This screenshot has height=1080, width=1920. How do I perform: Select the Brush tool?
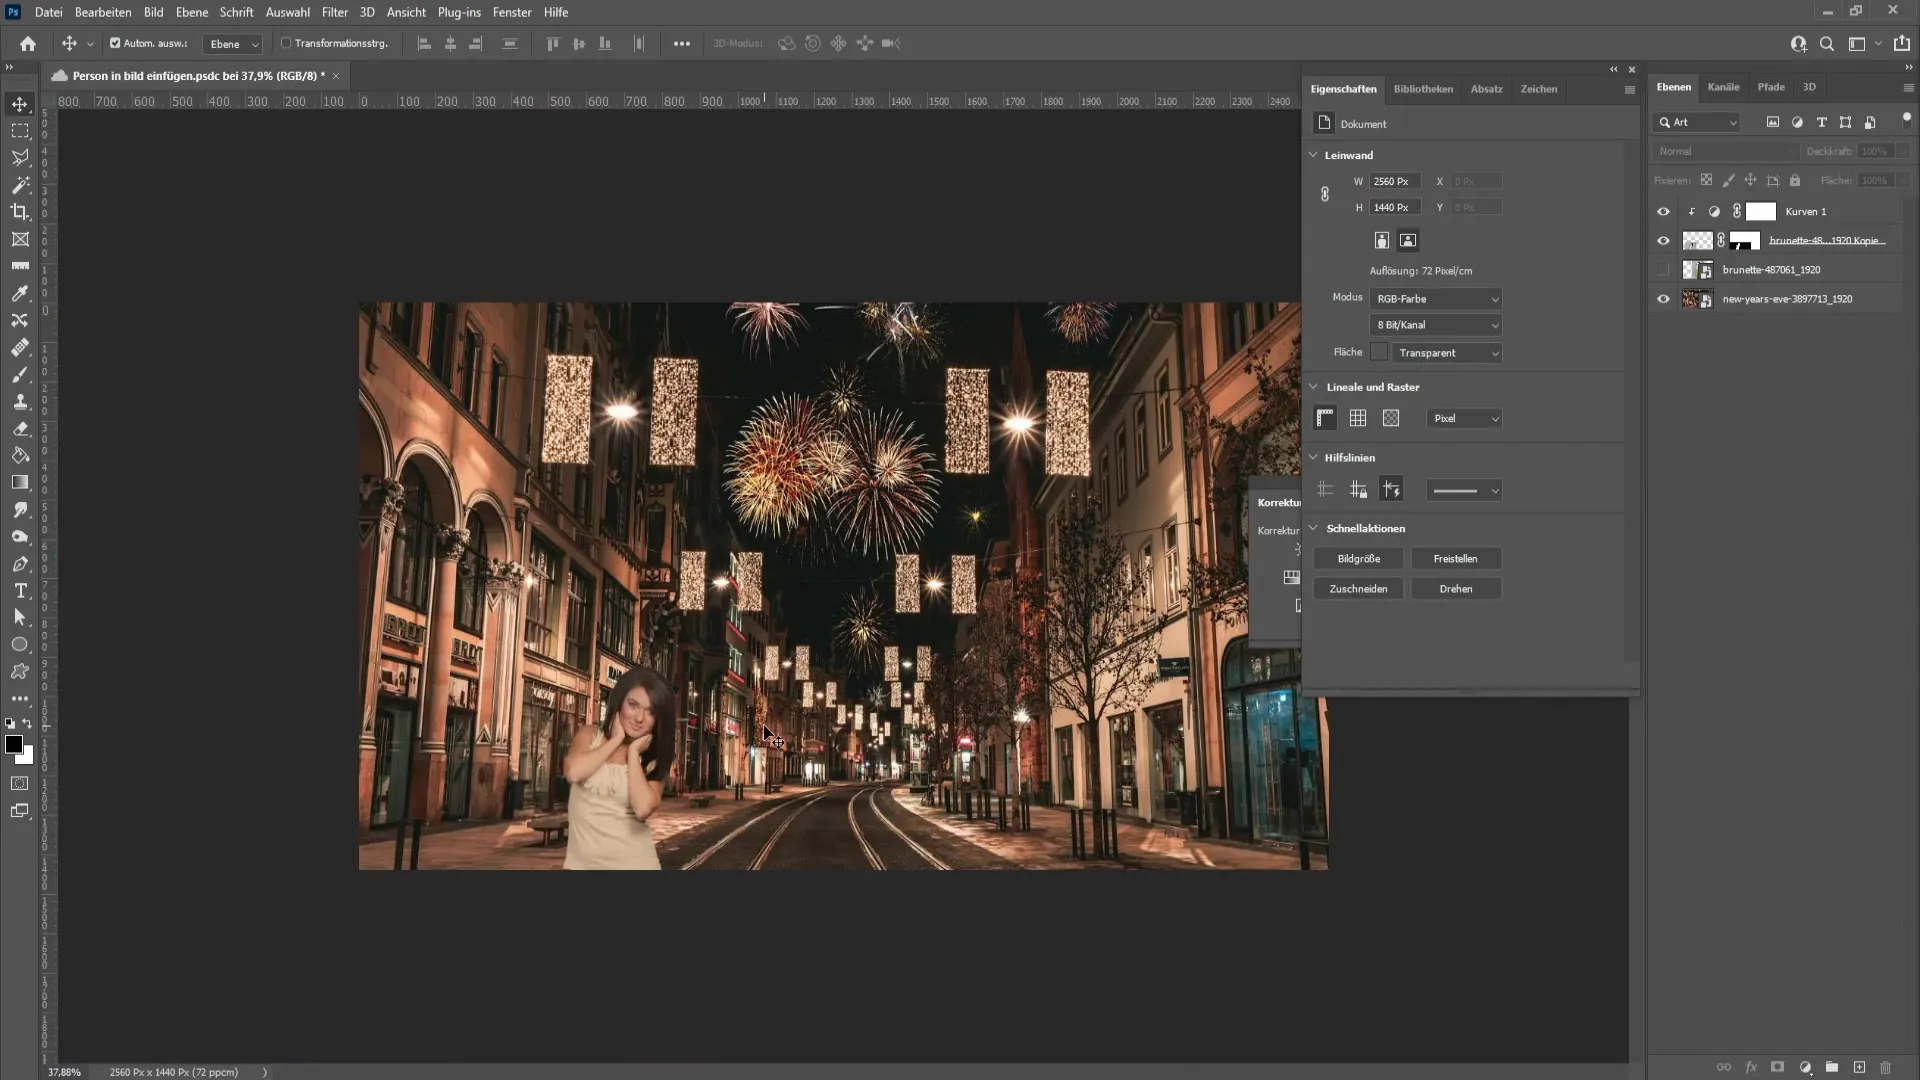(18, 375)
